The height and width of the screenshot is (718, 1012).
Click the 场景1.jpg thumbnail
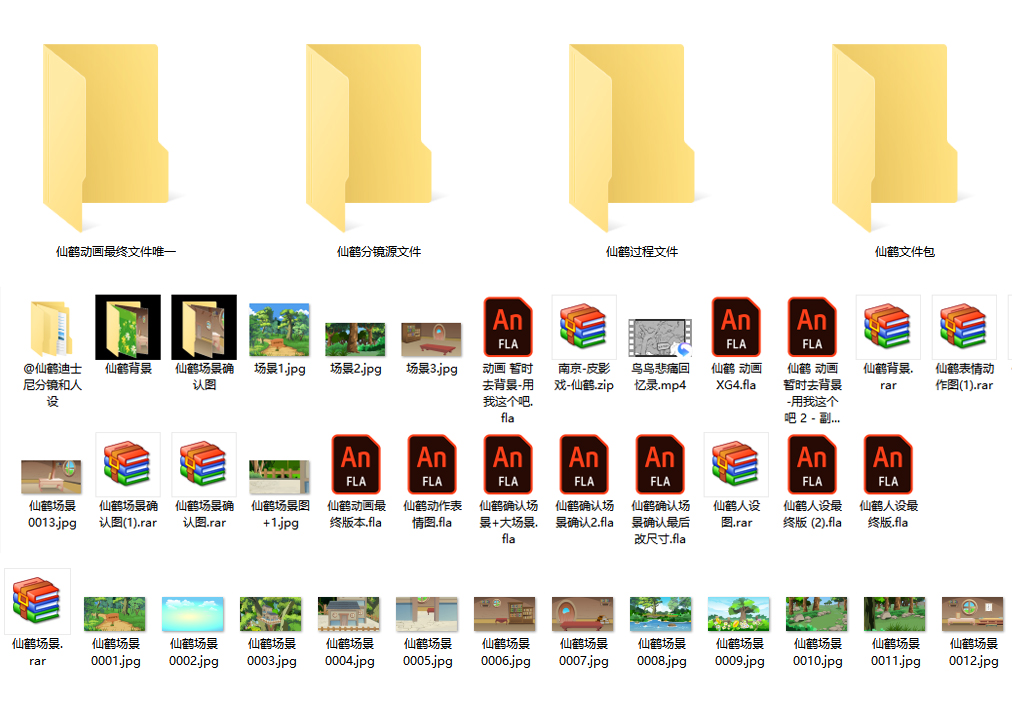[x=280, y=331]
